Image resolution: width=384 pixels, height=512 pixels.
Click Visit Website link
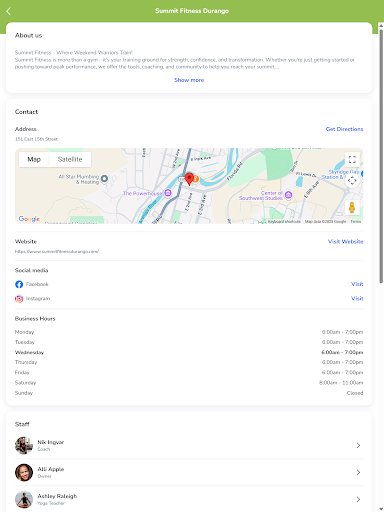(345, 242)
